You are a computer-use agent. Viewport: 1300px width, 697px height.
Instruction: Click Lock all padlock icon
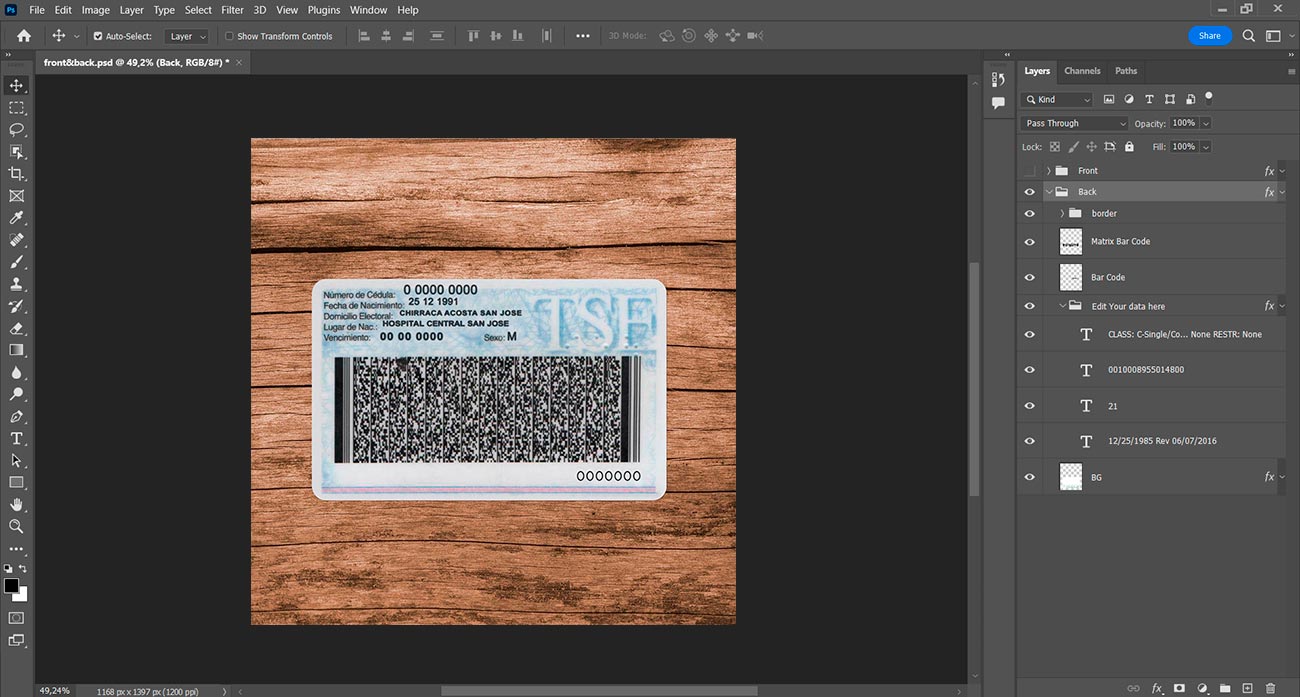(x=1129, y=146)
